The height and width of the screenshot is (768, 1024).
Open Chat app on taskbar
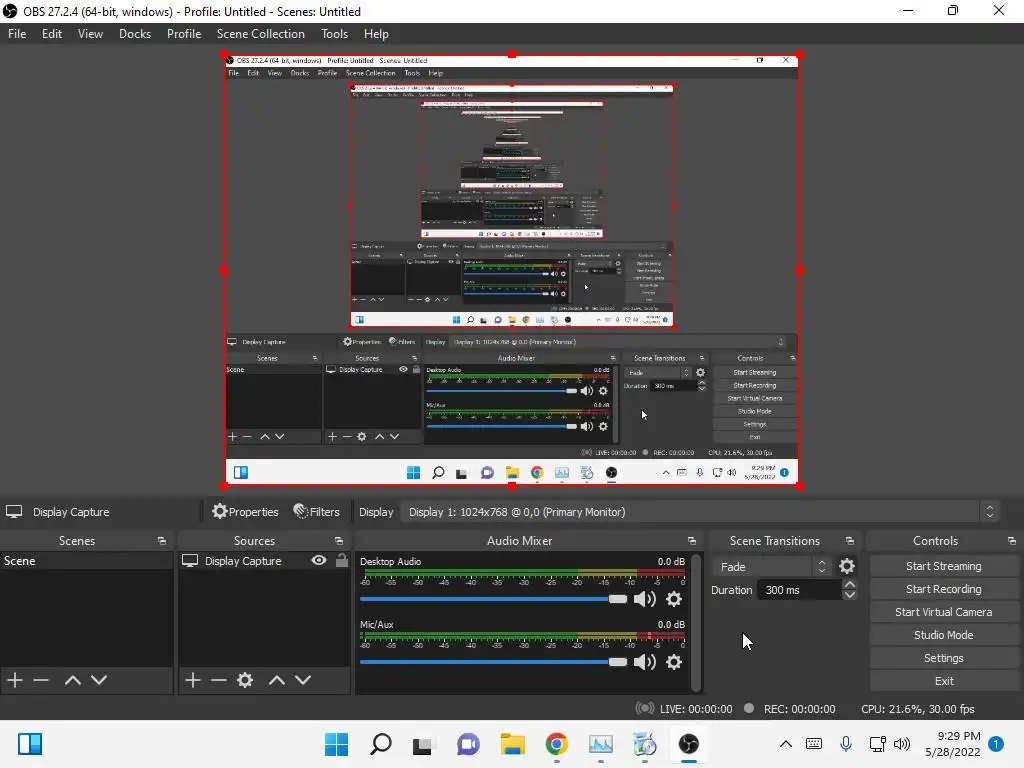pos(468,744)
